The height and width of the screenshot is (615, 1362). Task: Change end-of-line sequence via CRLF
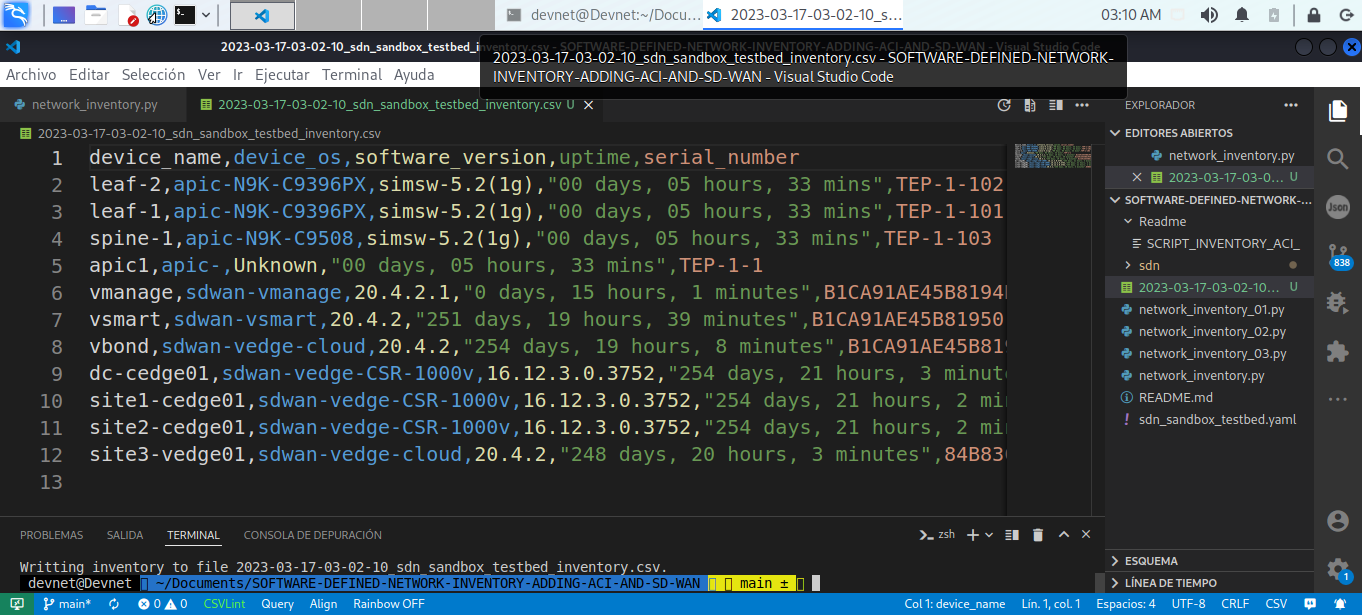coord(1235,604)
